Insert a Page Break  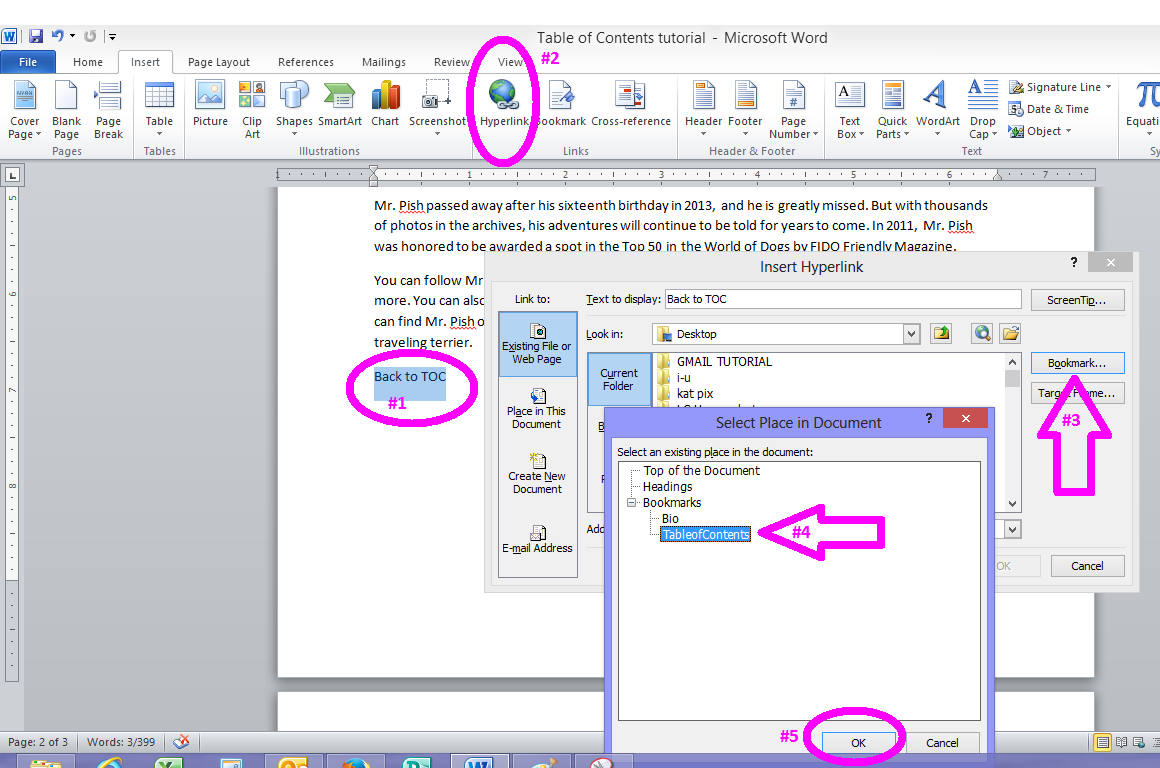[109, 110]
